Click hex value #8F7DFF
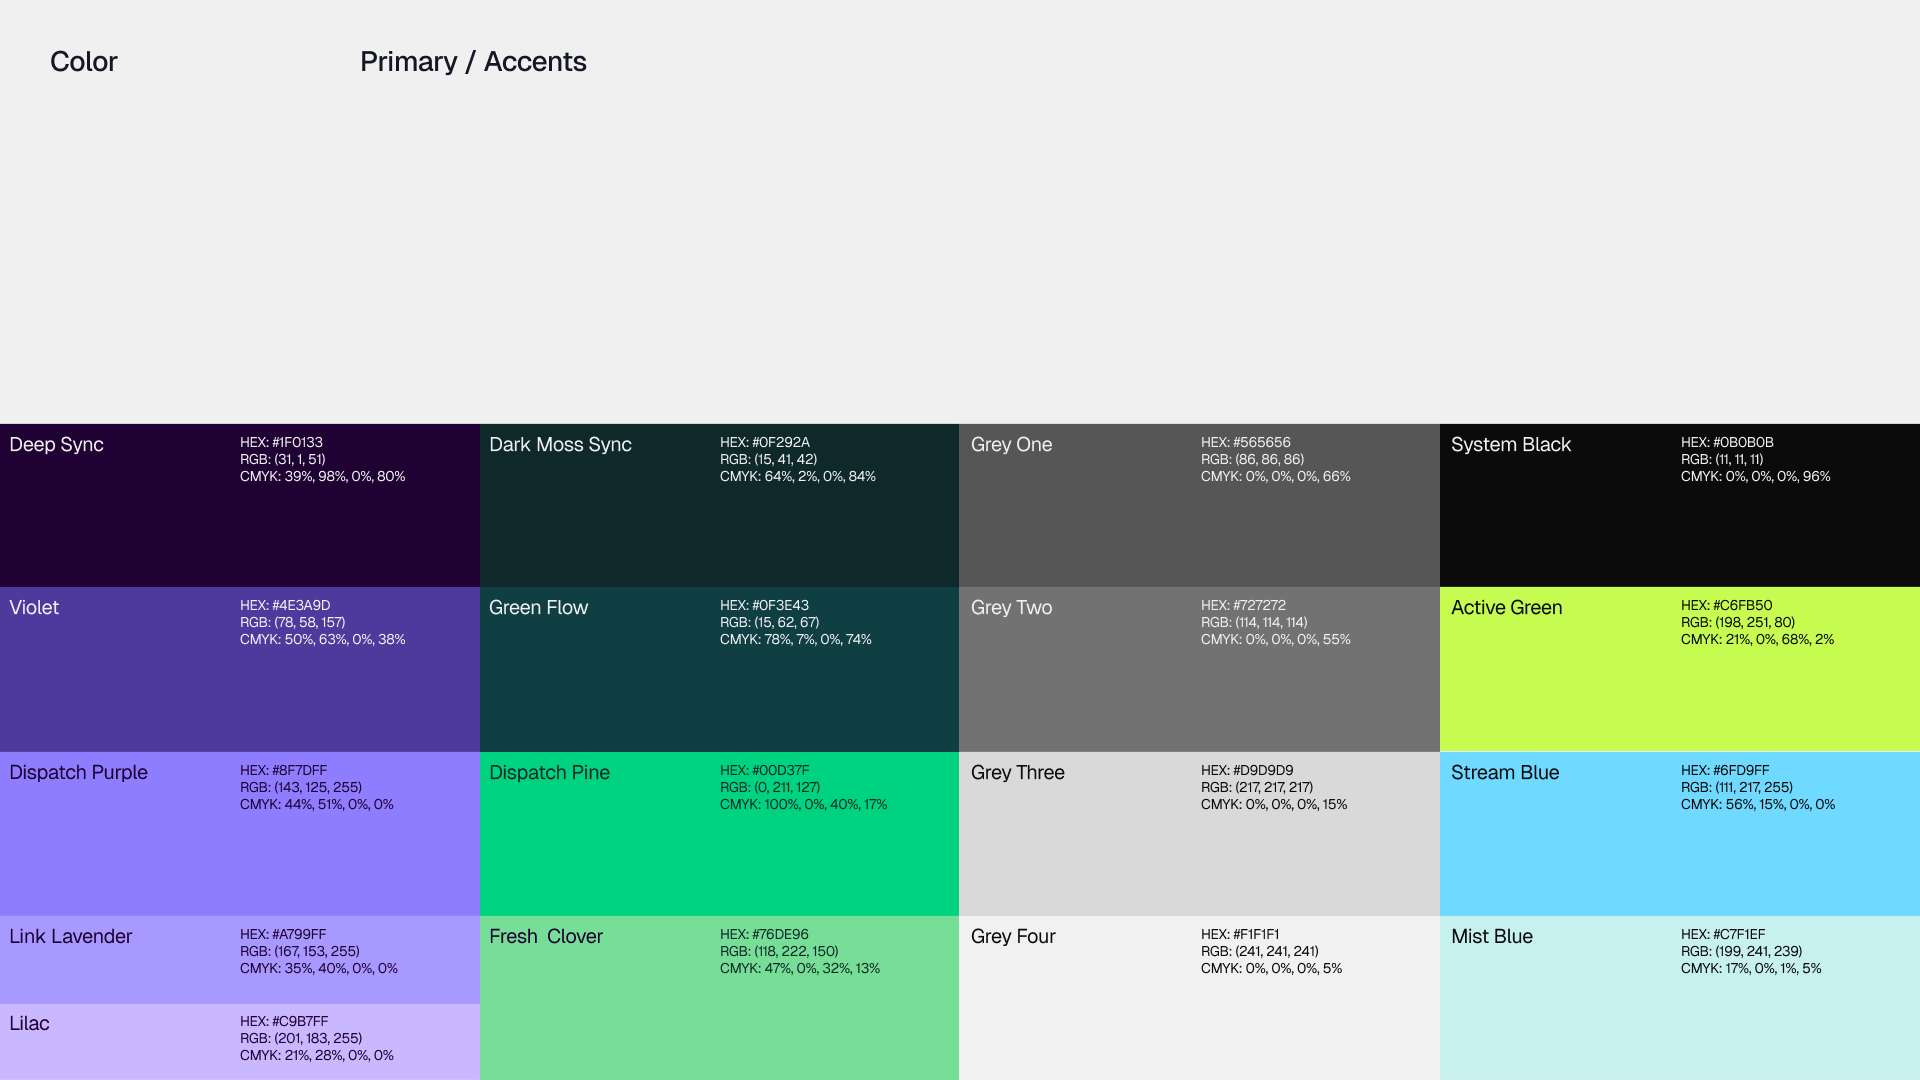 [299, 770]
